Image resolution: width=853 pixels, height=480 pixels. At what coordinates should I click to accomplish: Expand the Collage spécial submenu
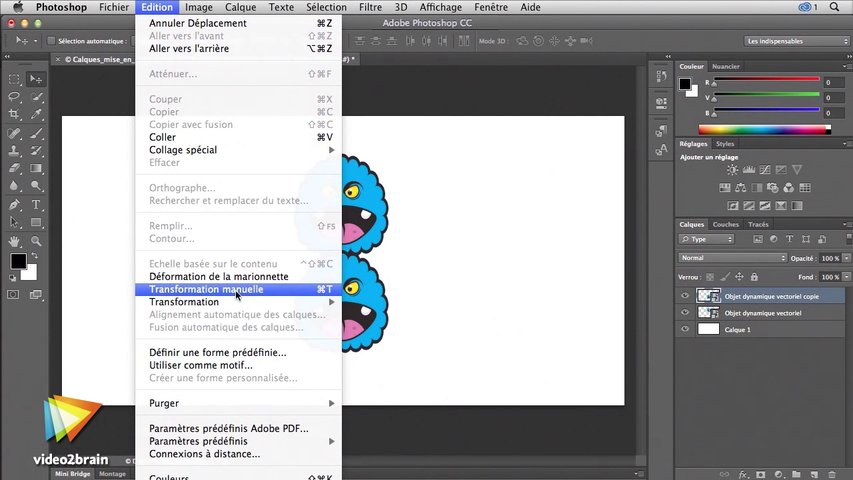pyautogui.click(x=238, y=150)
